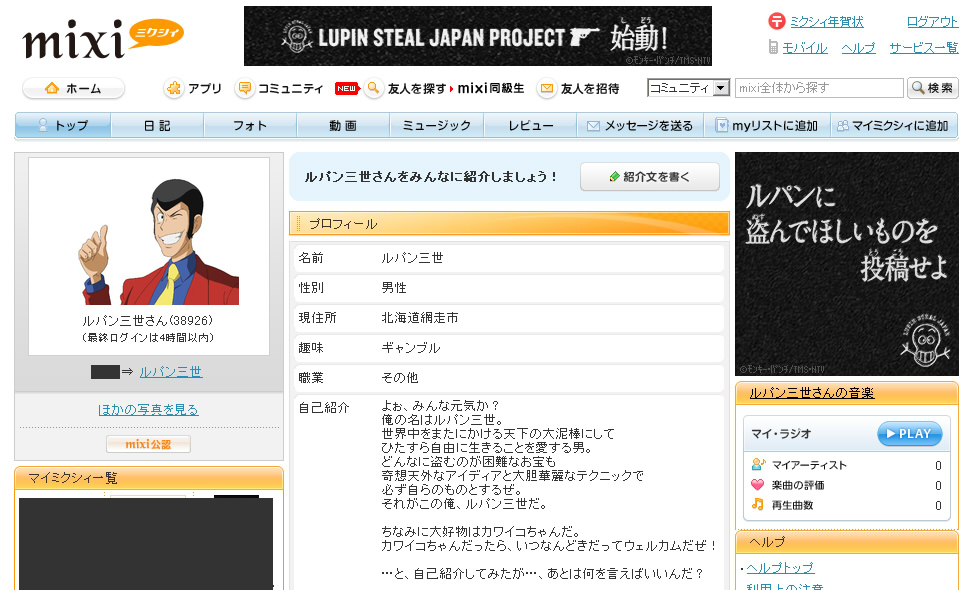Click the アプリ puzzle icon
The width and height of the screenshot is (973, 590).
[174, 89]
